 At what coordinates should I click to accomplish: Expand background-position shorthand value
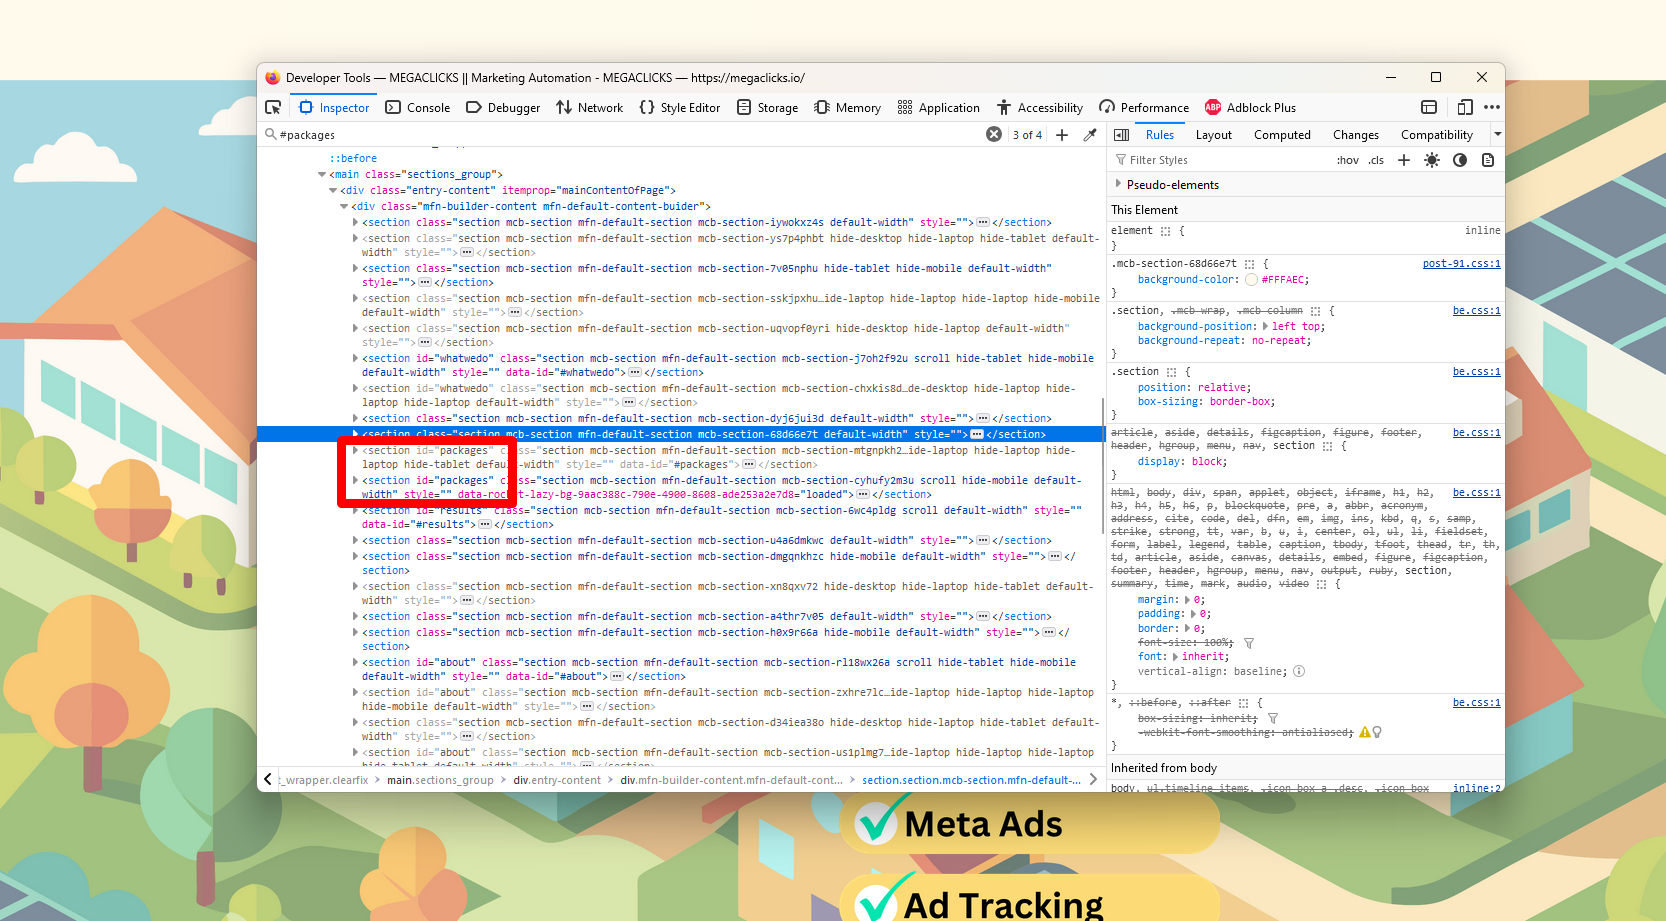point(1266,326)
